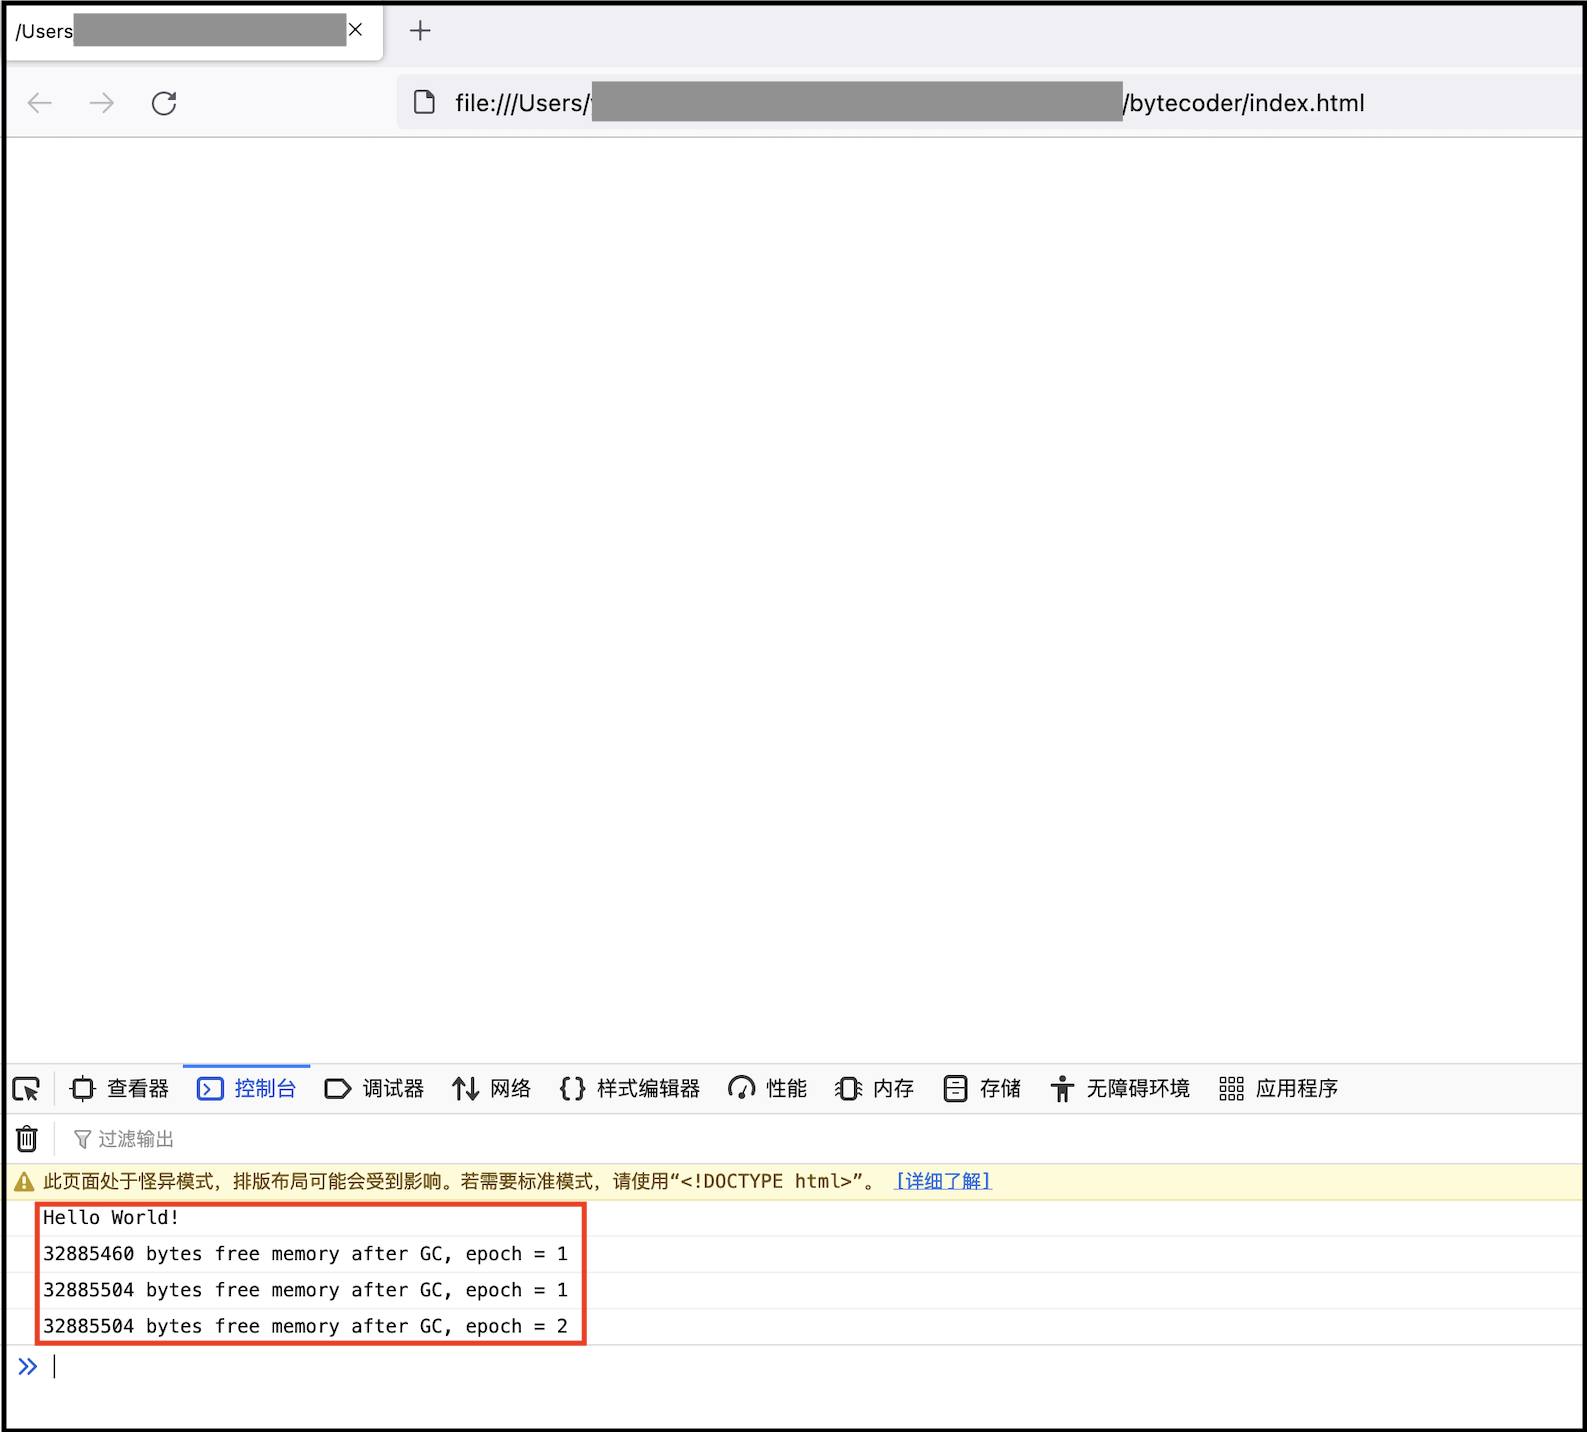Open the 存储 storage tab
This screenshot has height=1432, width=1587.
(982, 1088)
